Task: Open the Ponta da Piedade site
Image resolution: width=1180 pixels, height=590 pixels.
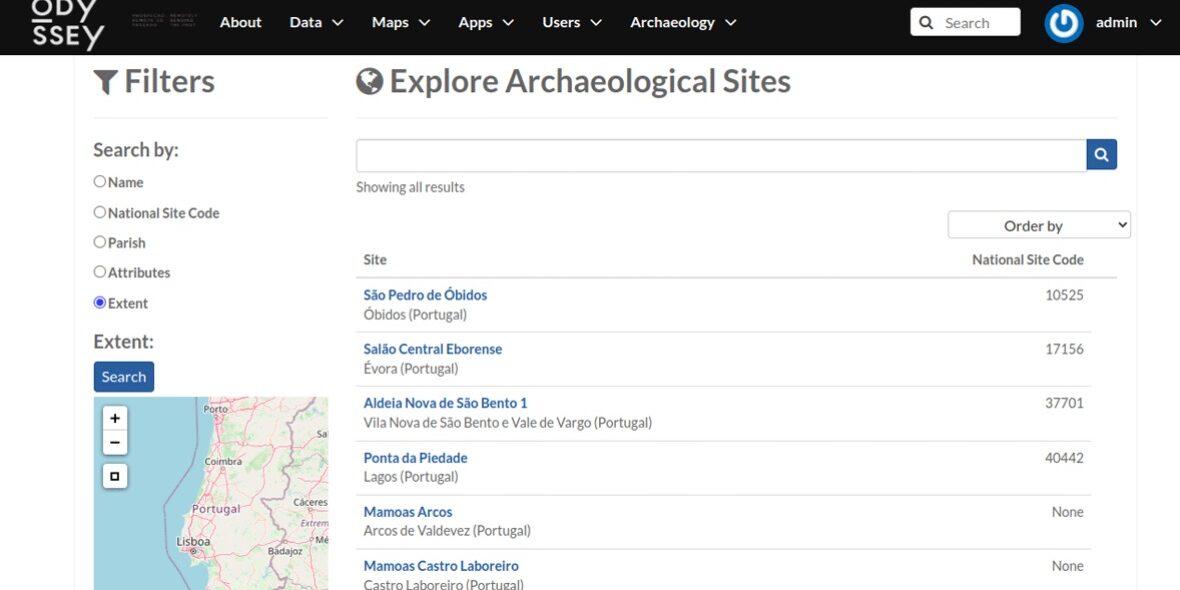Action: click(x=415, y=458)
